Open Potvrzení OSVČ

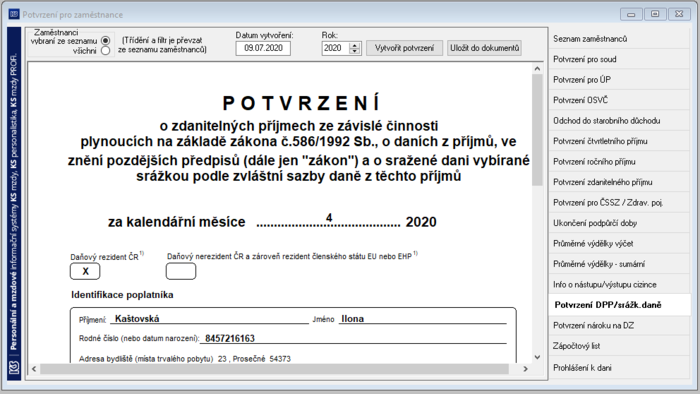point(619,100)
